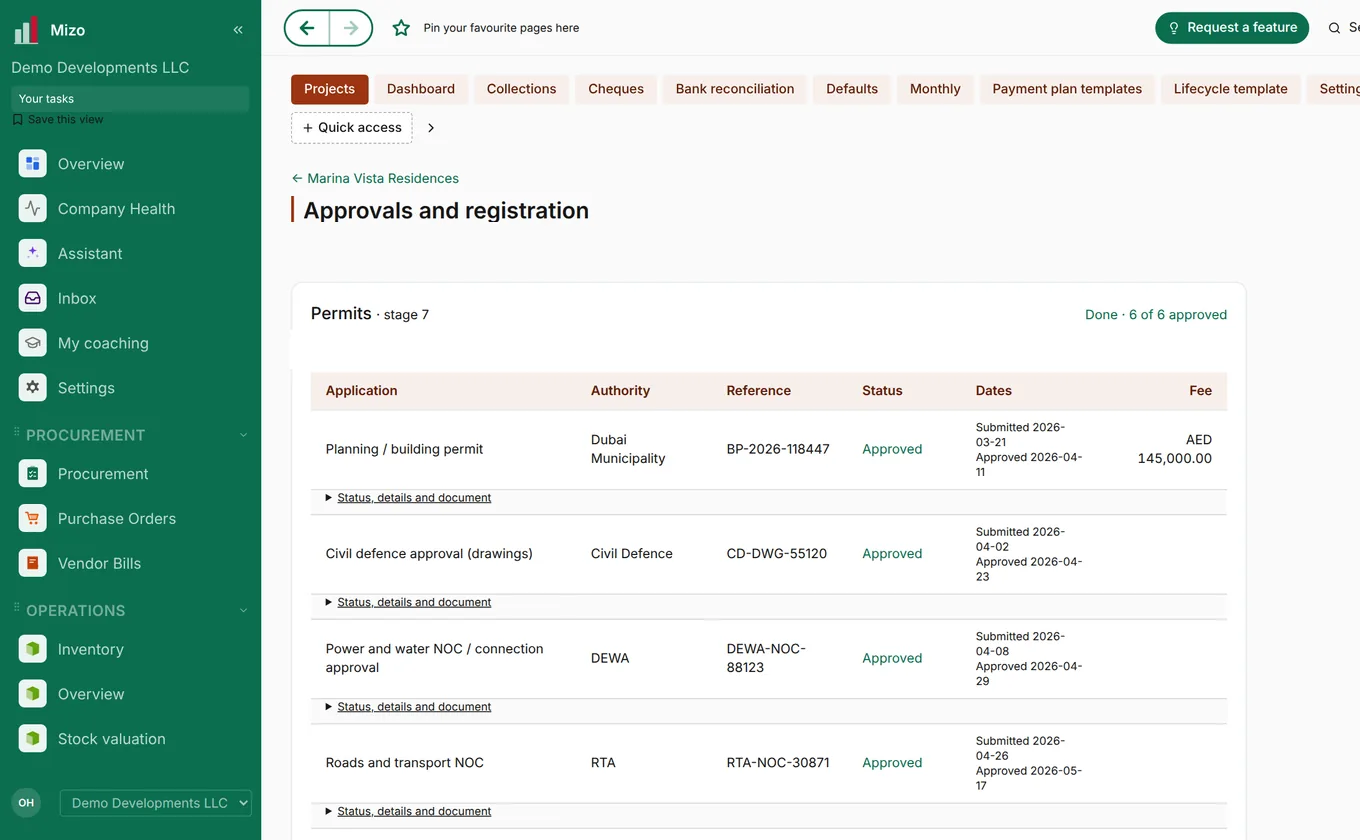
Task: Click the Request a feature button
Action: coord(1232,28)
